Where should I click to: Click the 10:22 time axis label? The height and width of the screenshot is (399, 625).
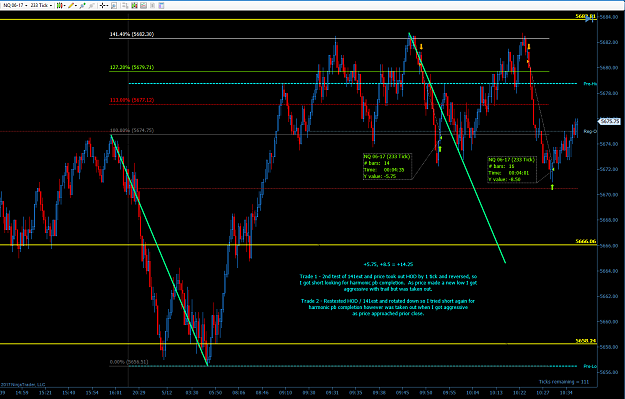(520, 393)
